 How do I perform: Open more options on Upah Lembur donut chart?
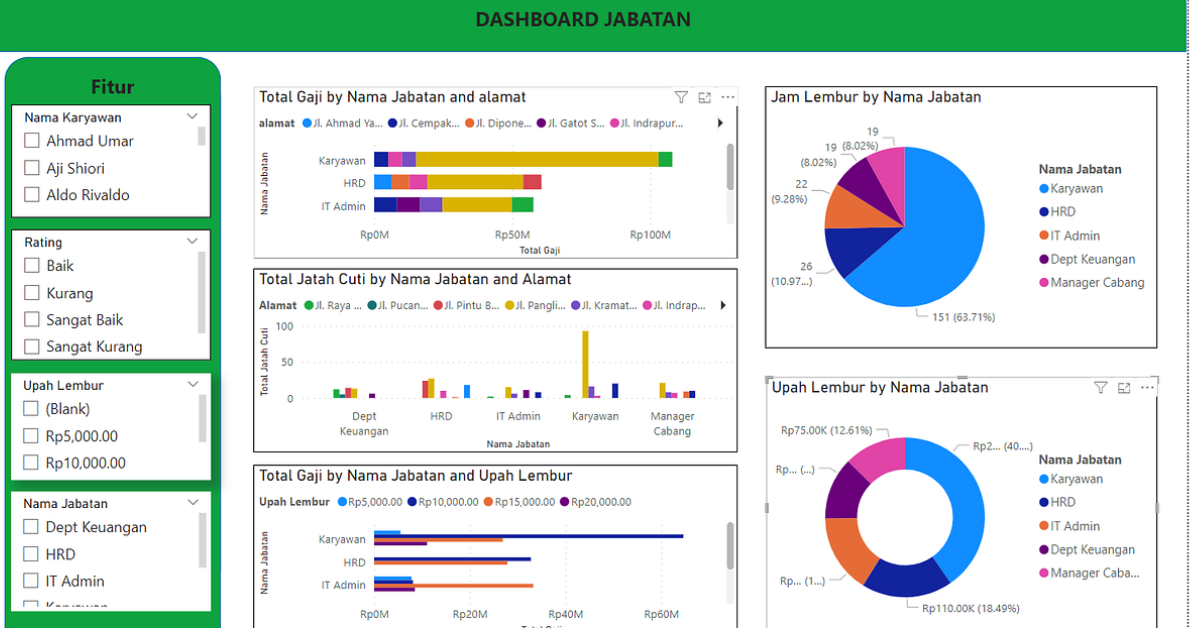(1147, 388)
